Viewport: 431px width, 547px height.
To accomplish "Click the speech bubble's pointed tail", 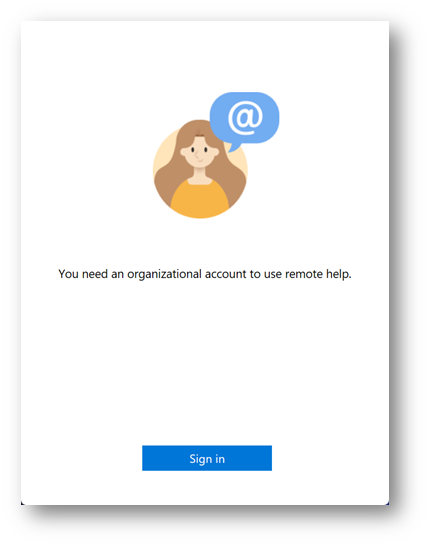I will coord(234,147).
